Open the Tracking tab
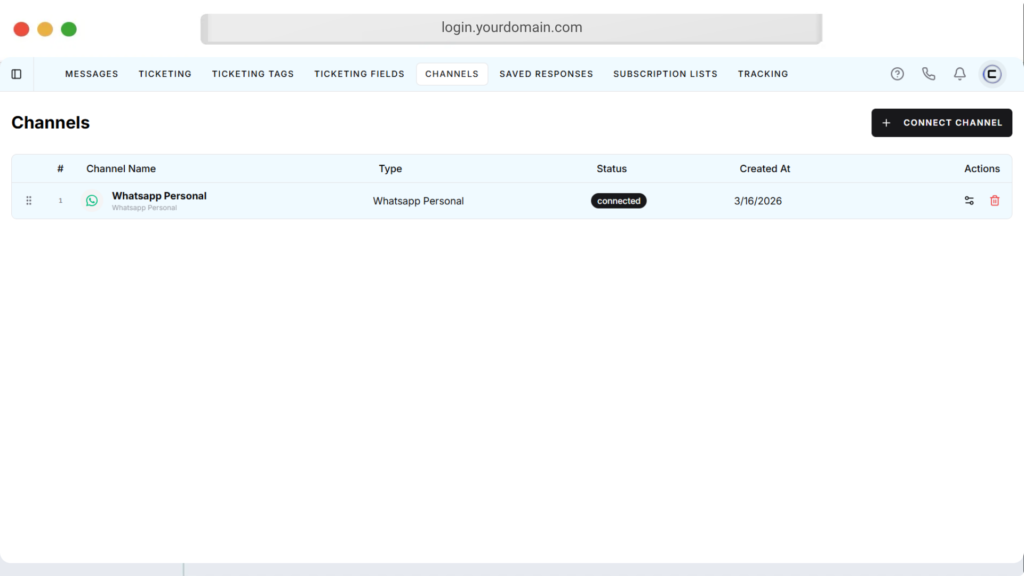The image size is (1024, 576). (x=763, y=74)
